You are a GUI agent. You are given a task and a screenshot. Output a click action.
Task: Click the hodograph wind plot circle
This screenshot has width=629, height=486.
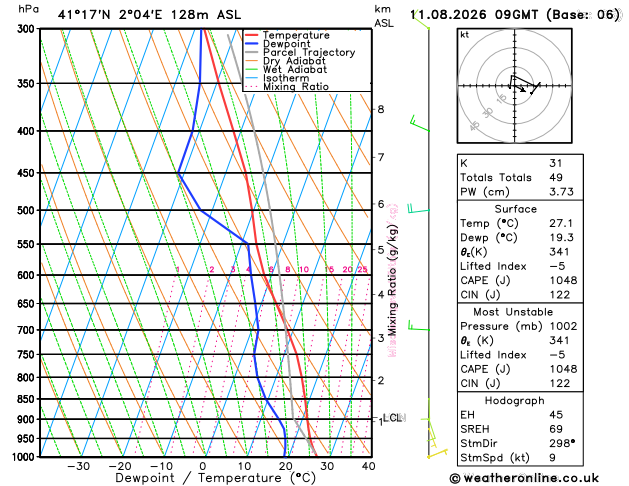(x=514, y=86)
